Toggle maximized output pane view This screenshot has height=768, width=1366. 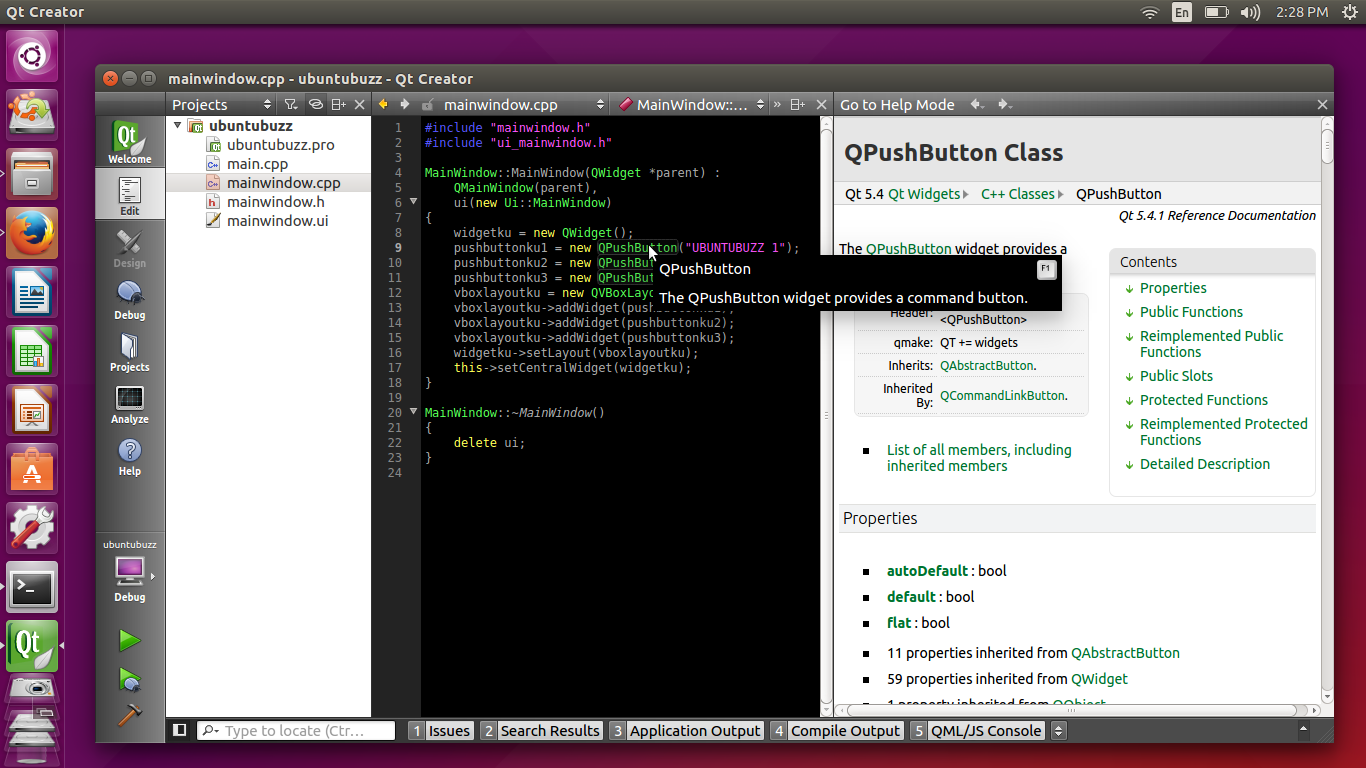click(x=179, y=730)
